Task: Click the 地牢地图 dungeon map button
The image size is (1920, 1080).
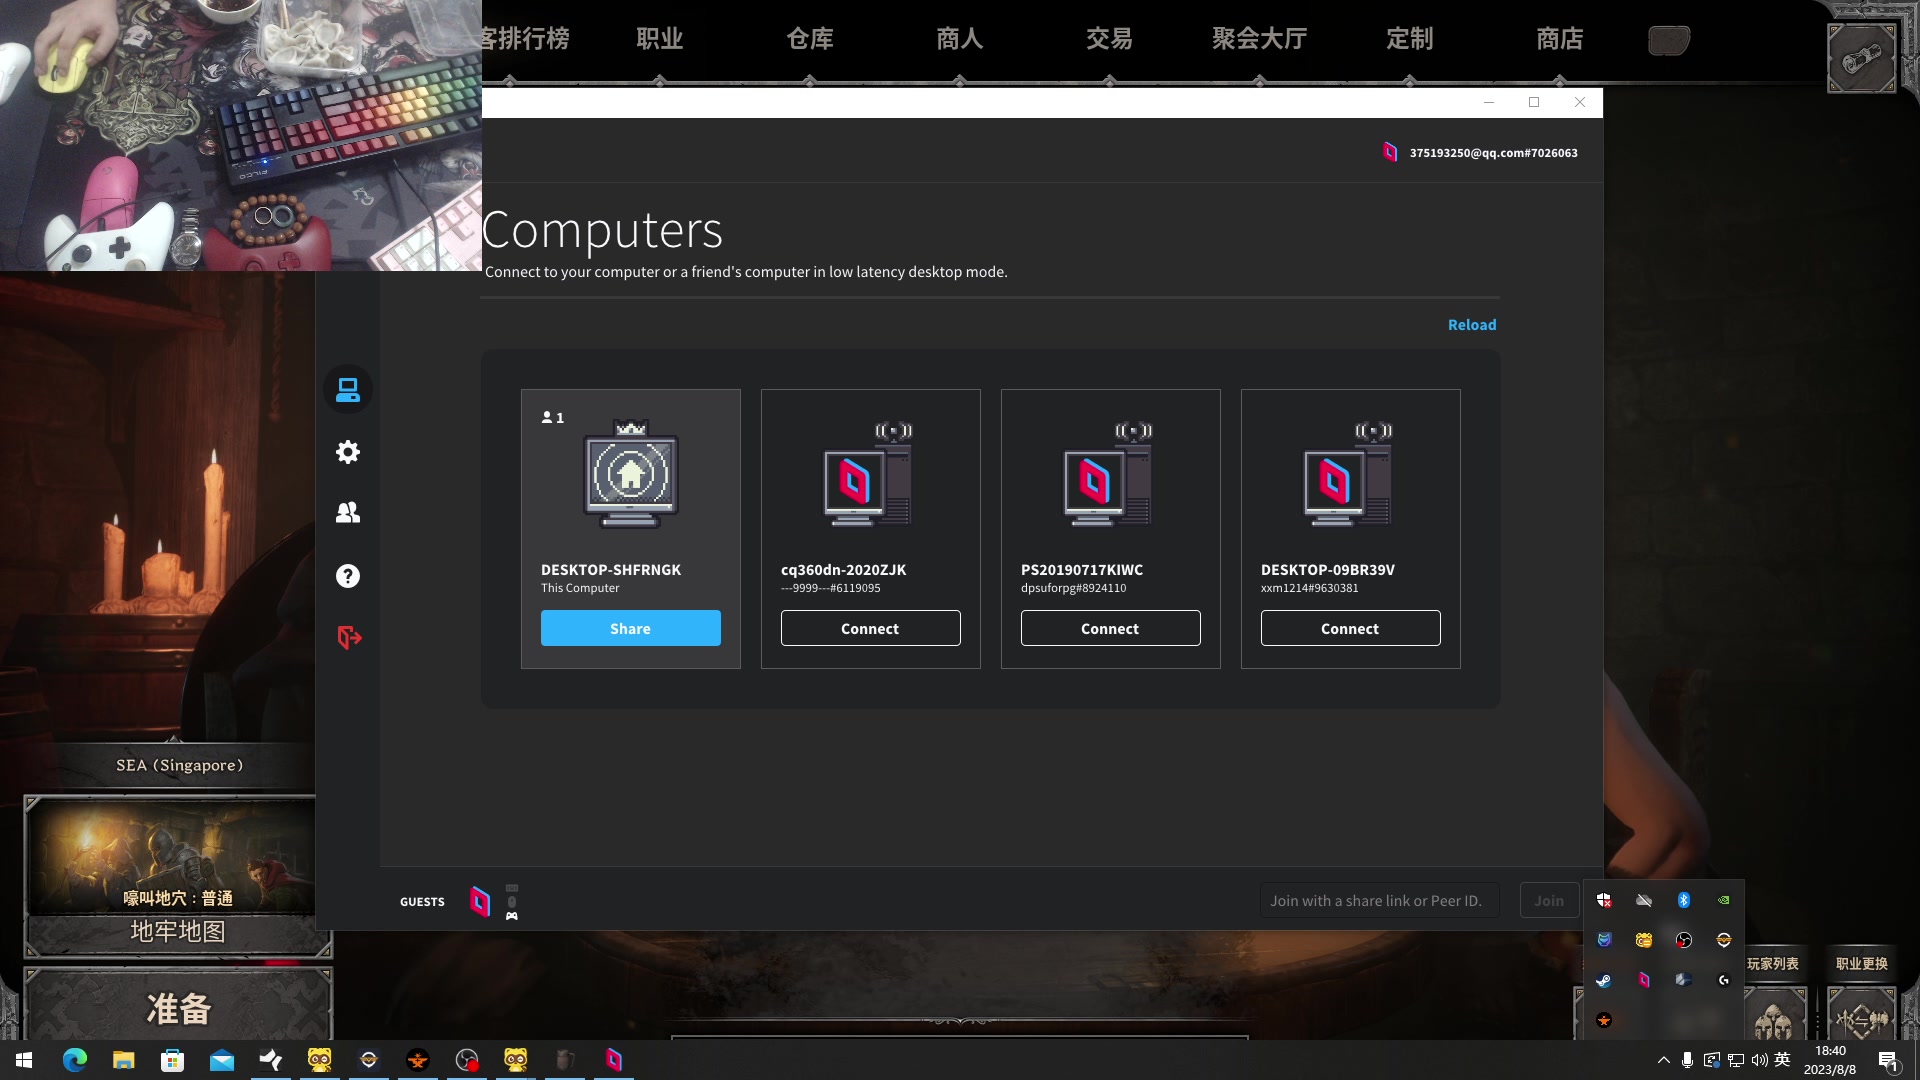Action: [x=178, y=931]
